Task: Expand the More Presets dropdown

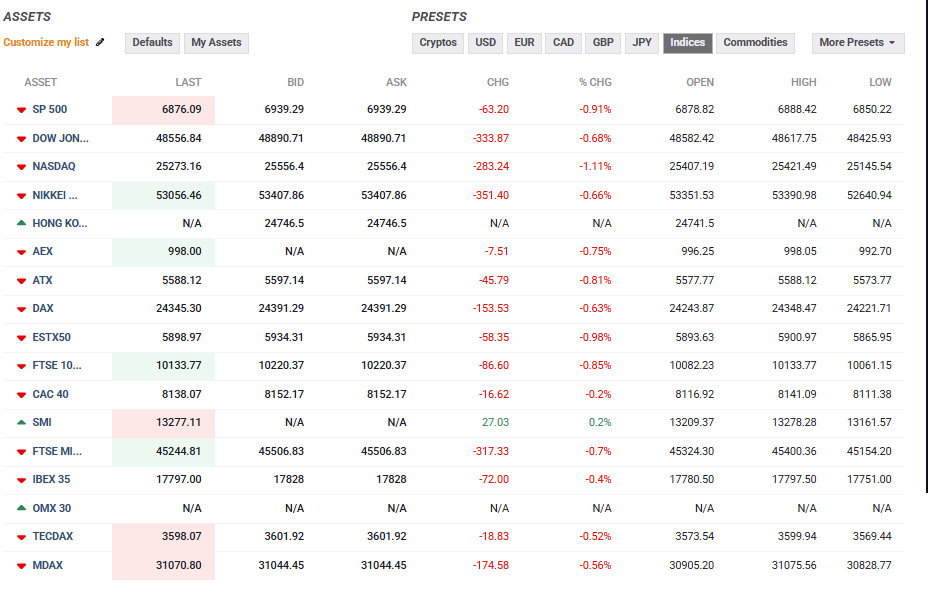Action: pos(858,43)
